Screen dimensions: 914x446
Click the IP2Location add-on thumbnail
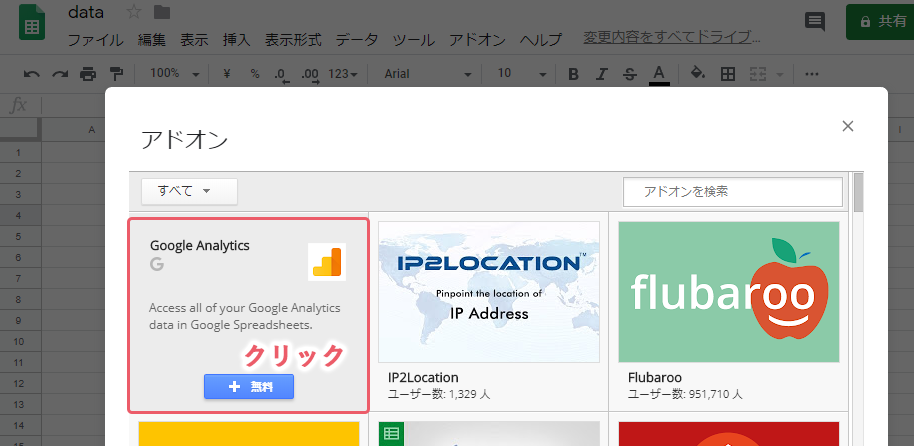point(489,292)
